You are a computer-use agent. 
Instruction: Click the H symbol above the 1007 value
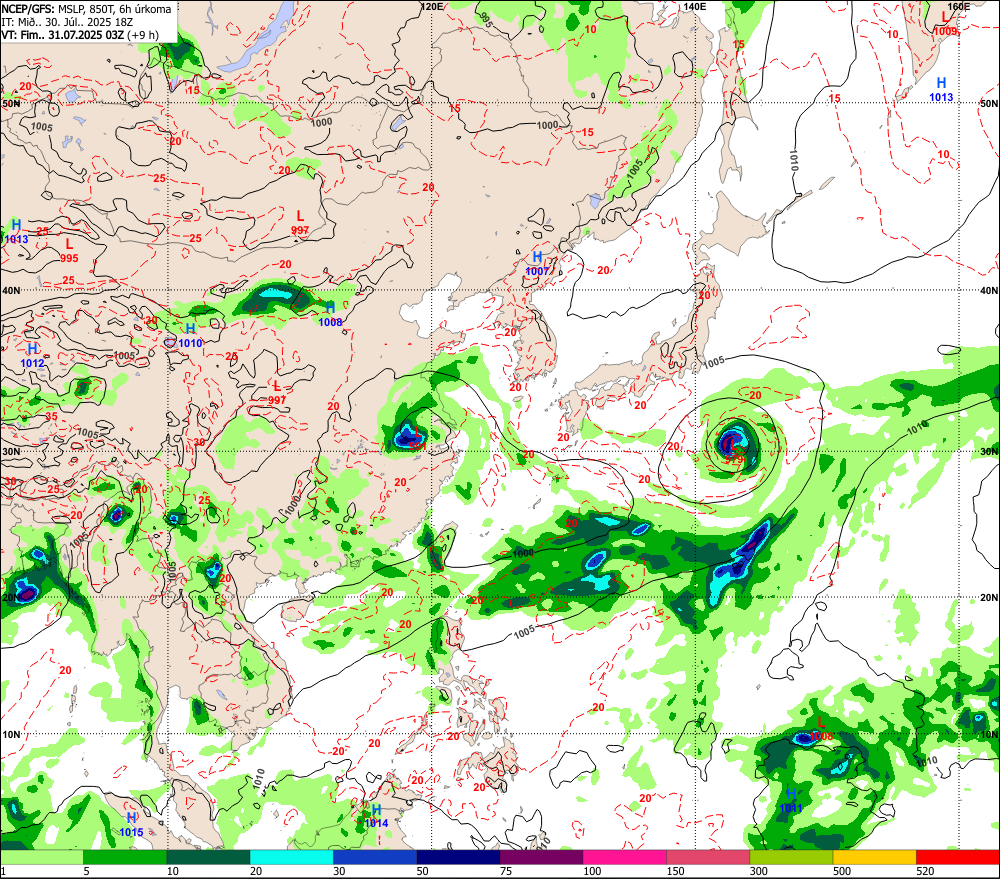(x=538, y=257)
